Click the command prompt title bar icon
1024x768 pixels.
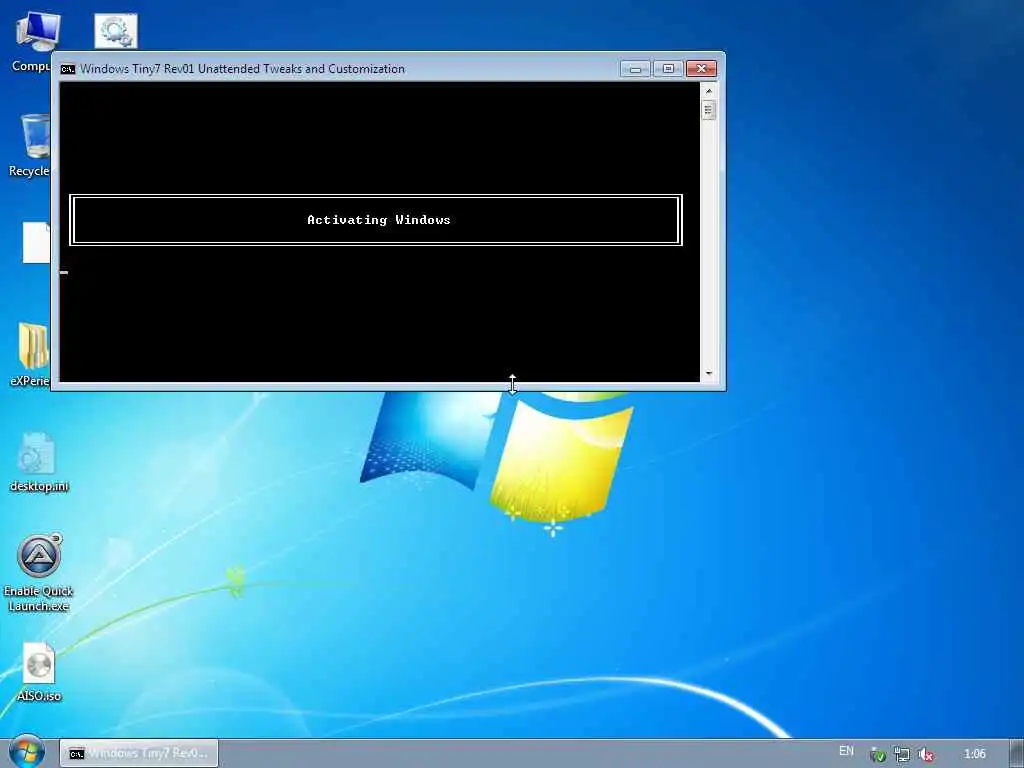68,69
